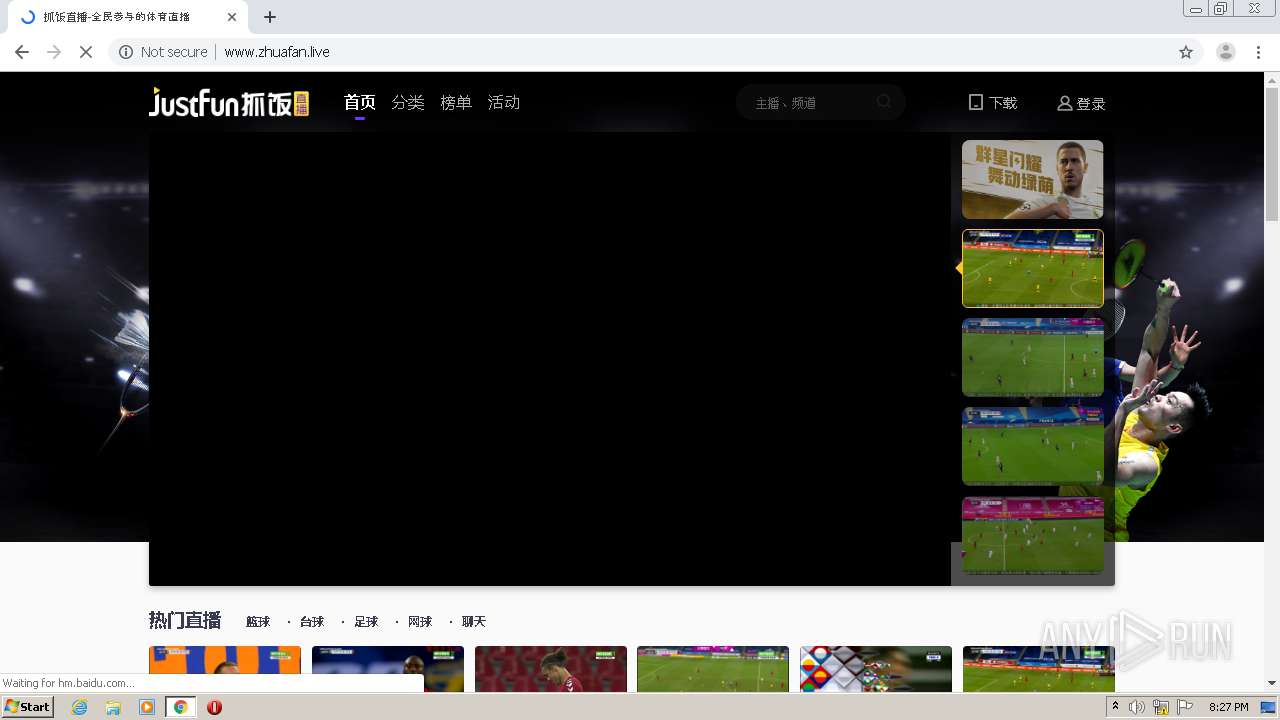This screenshot has height=720, width=1280.
Task: Click the 下载 download link
Action: 993,103
